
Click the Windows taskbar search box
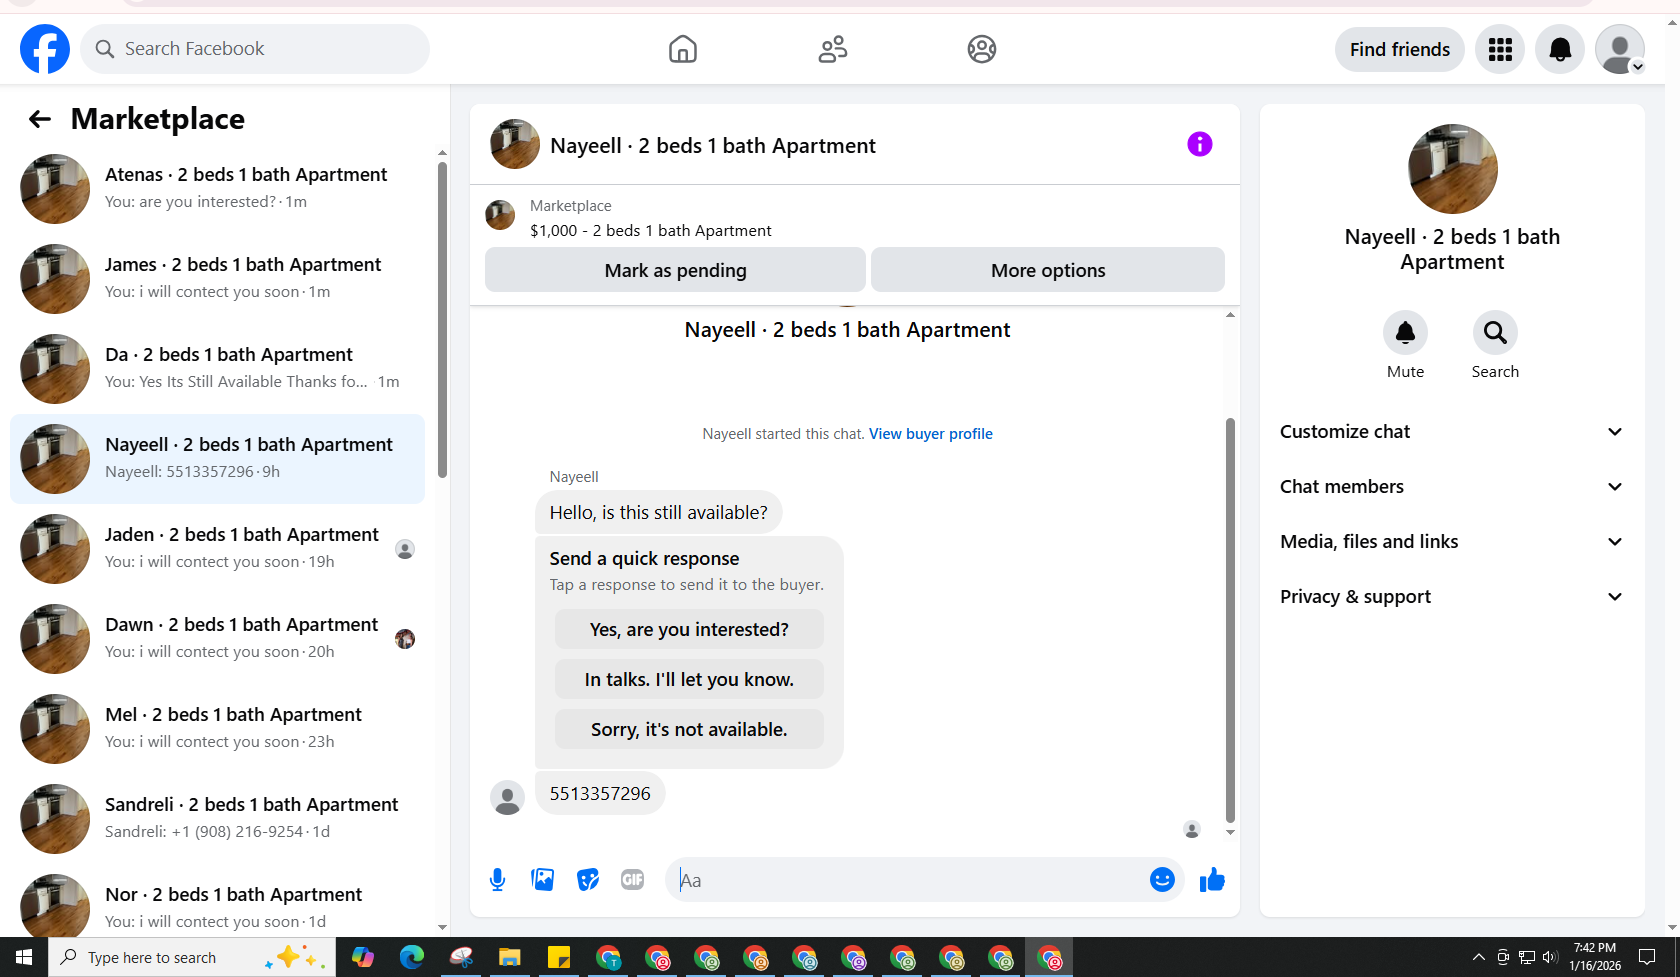point(192,958)
